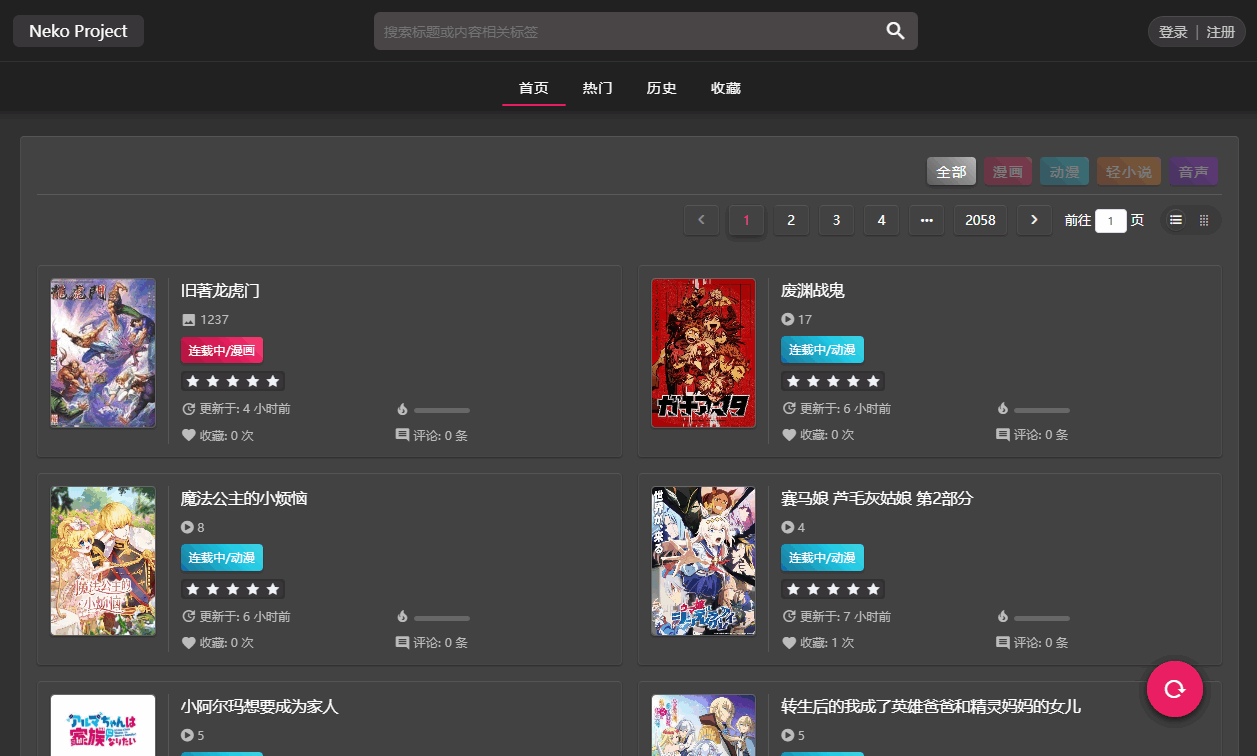Click flame popularity icon on 旧著龙虎门
1257x756 pixels.
click(403, 409)
